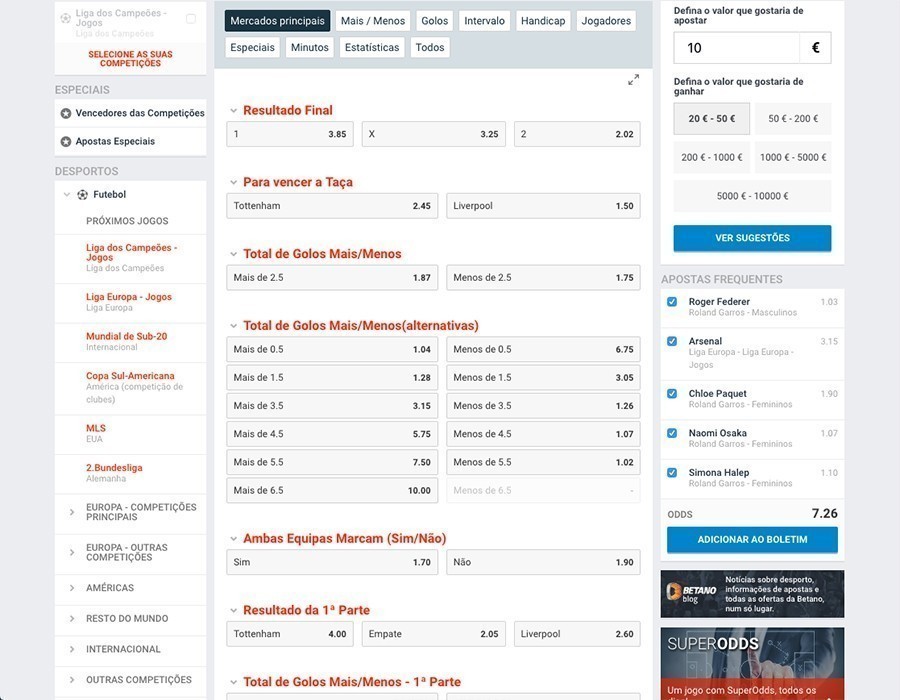Screen dimensions: 900x700
Task: Collapse Resultado da 1ª Parte section
Action: 234,610
